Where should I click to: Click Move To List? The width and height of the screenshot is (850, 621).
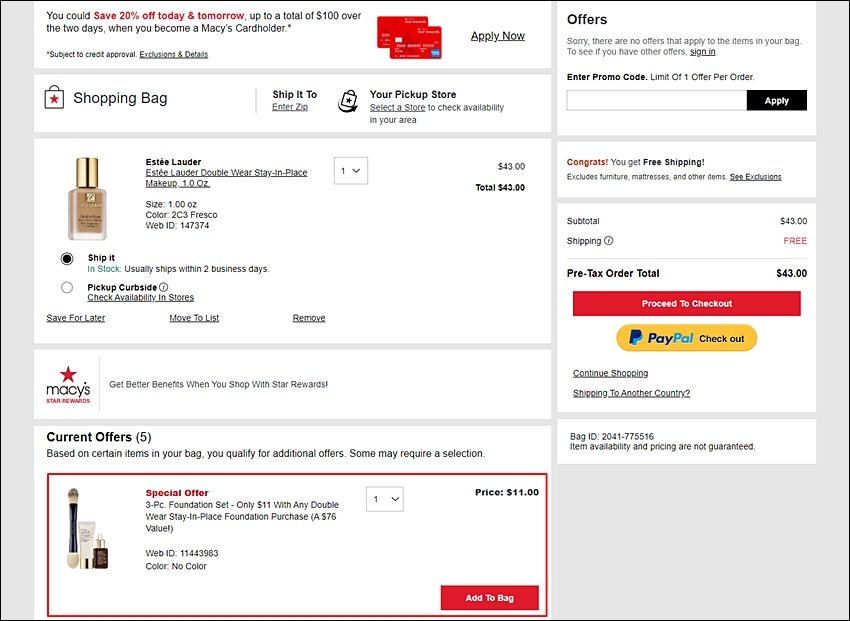(194, 318)
